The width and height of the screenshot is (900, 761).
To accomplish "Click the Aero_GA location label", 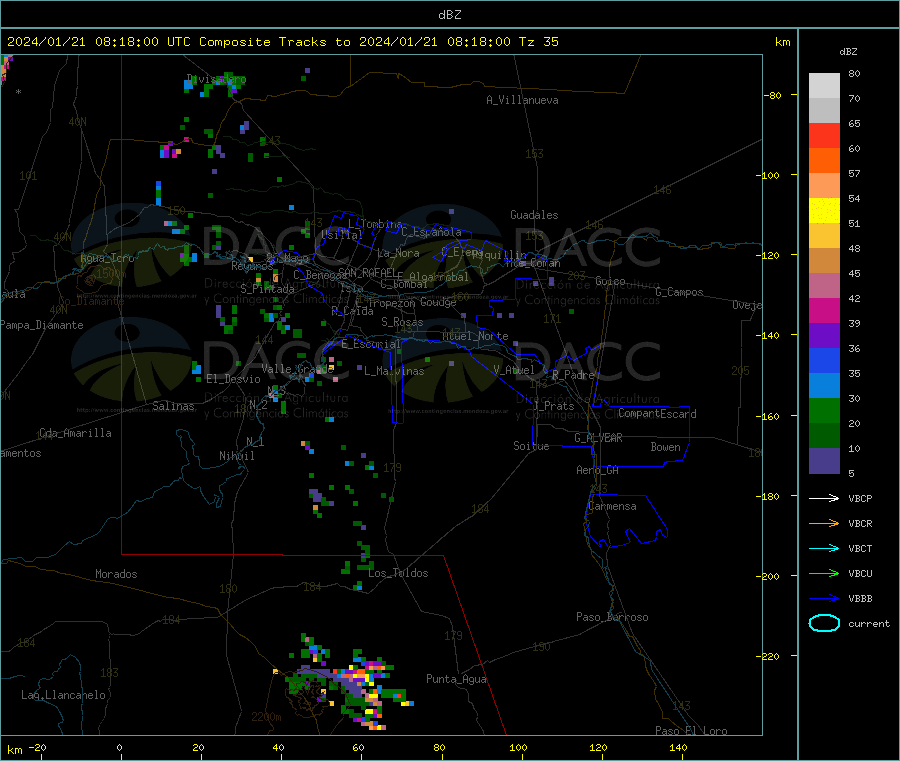I will click(x=598, y=470).
